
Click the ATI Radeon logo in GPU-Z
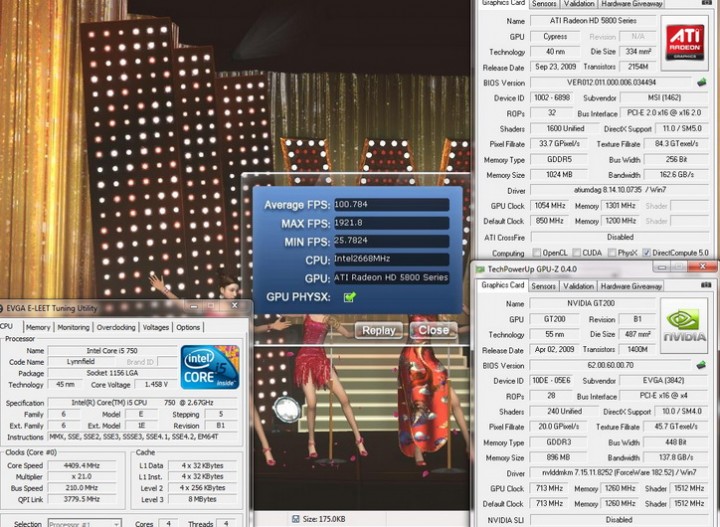pos(685,43)
